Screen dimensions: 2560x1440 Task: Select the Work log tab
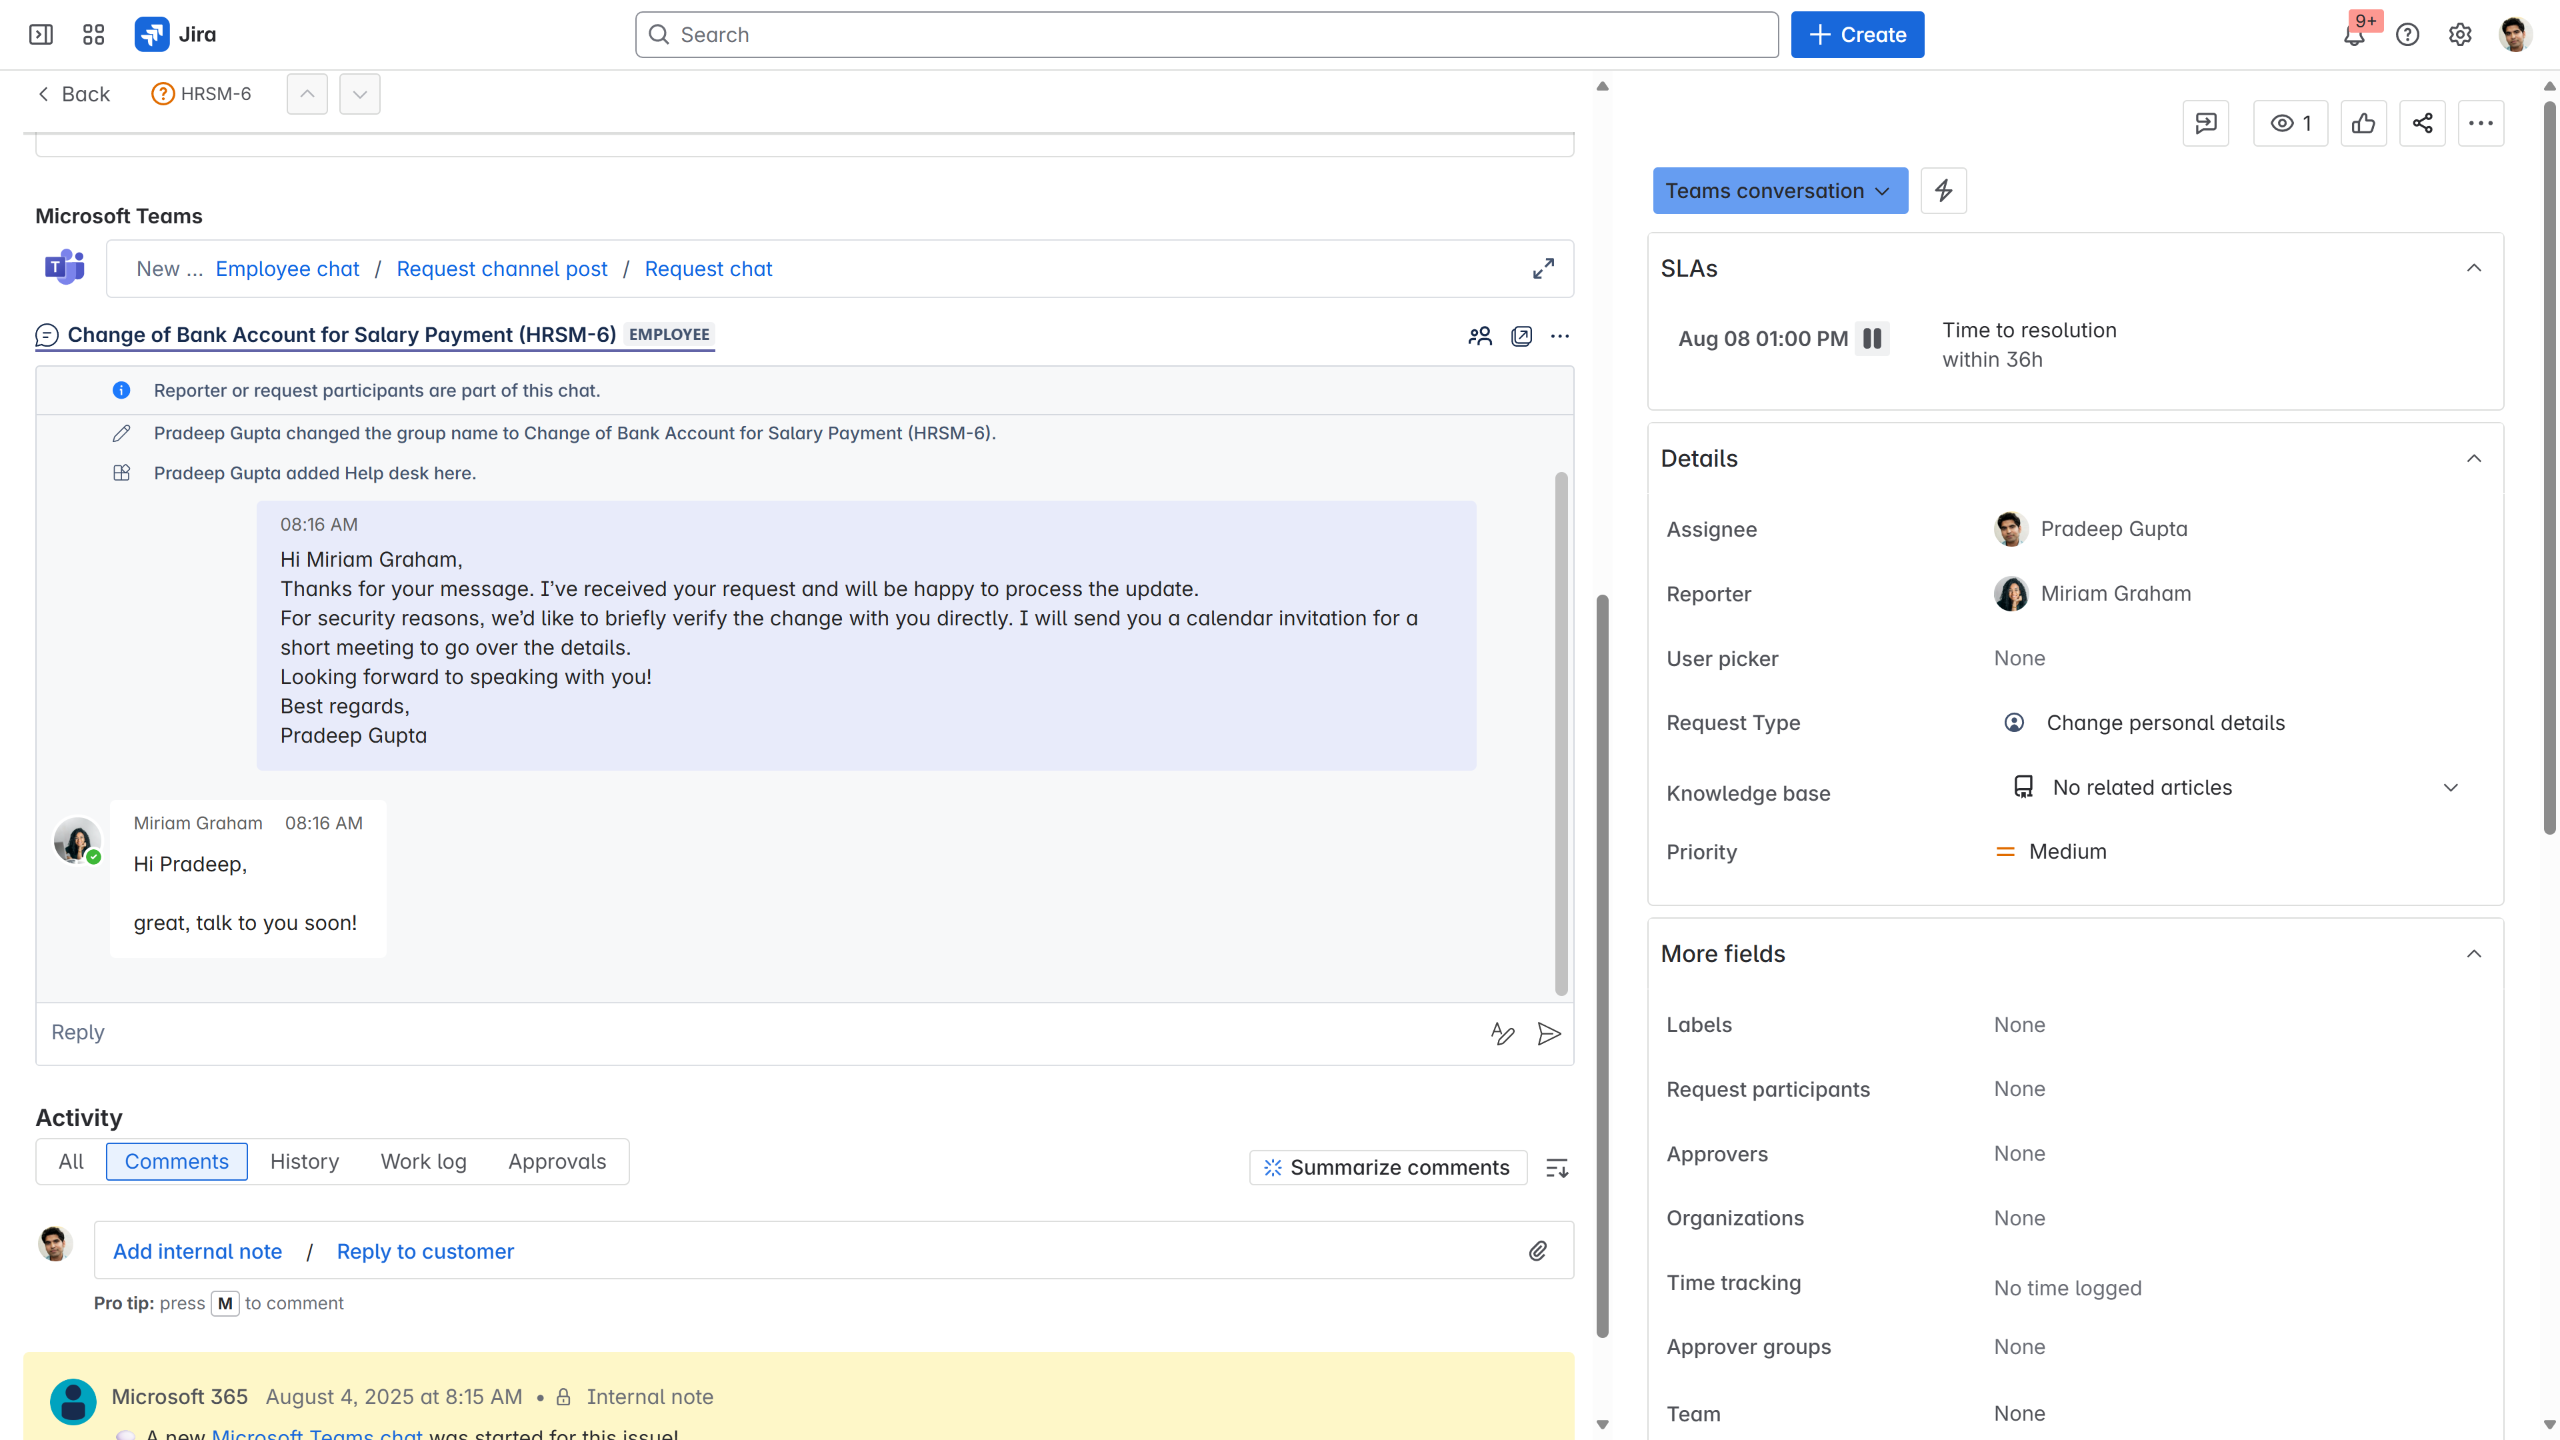pos(423,1161)
